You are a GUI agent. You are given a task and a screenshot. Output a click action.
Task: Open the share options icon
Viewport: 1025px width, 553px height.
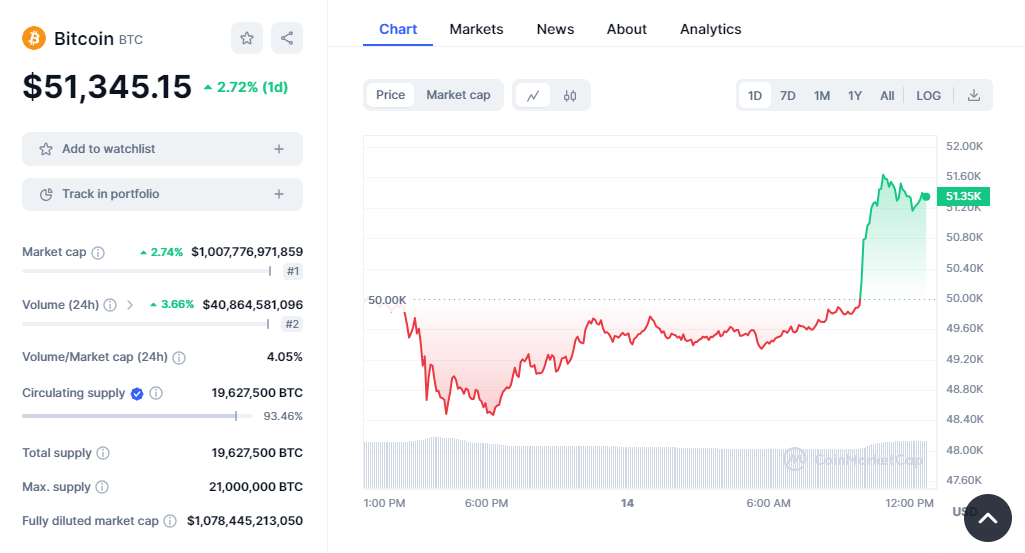(287, 38)
